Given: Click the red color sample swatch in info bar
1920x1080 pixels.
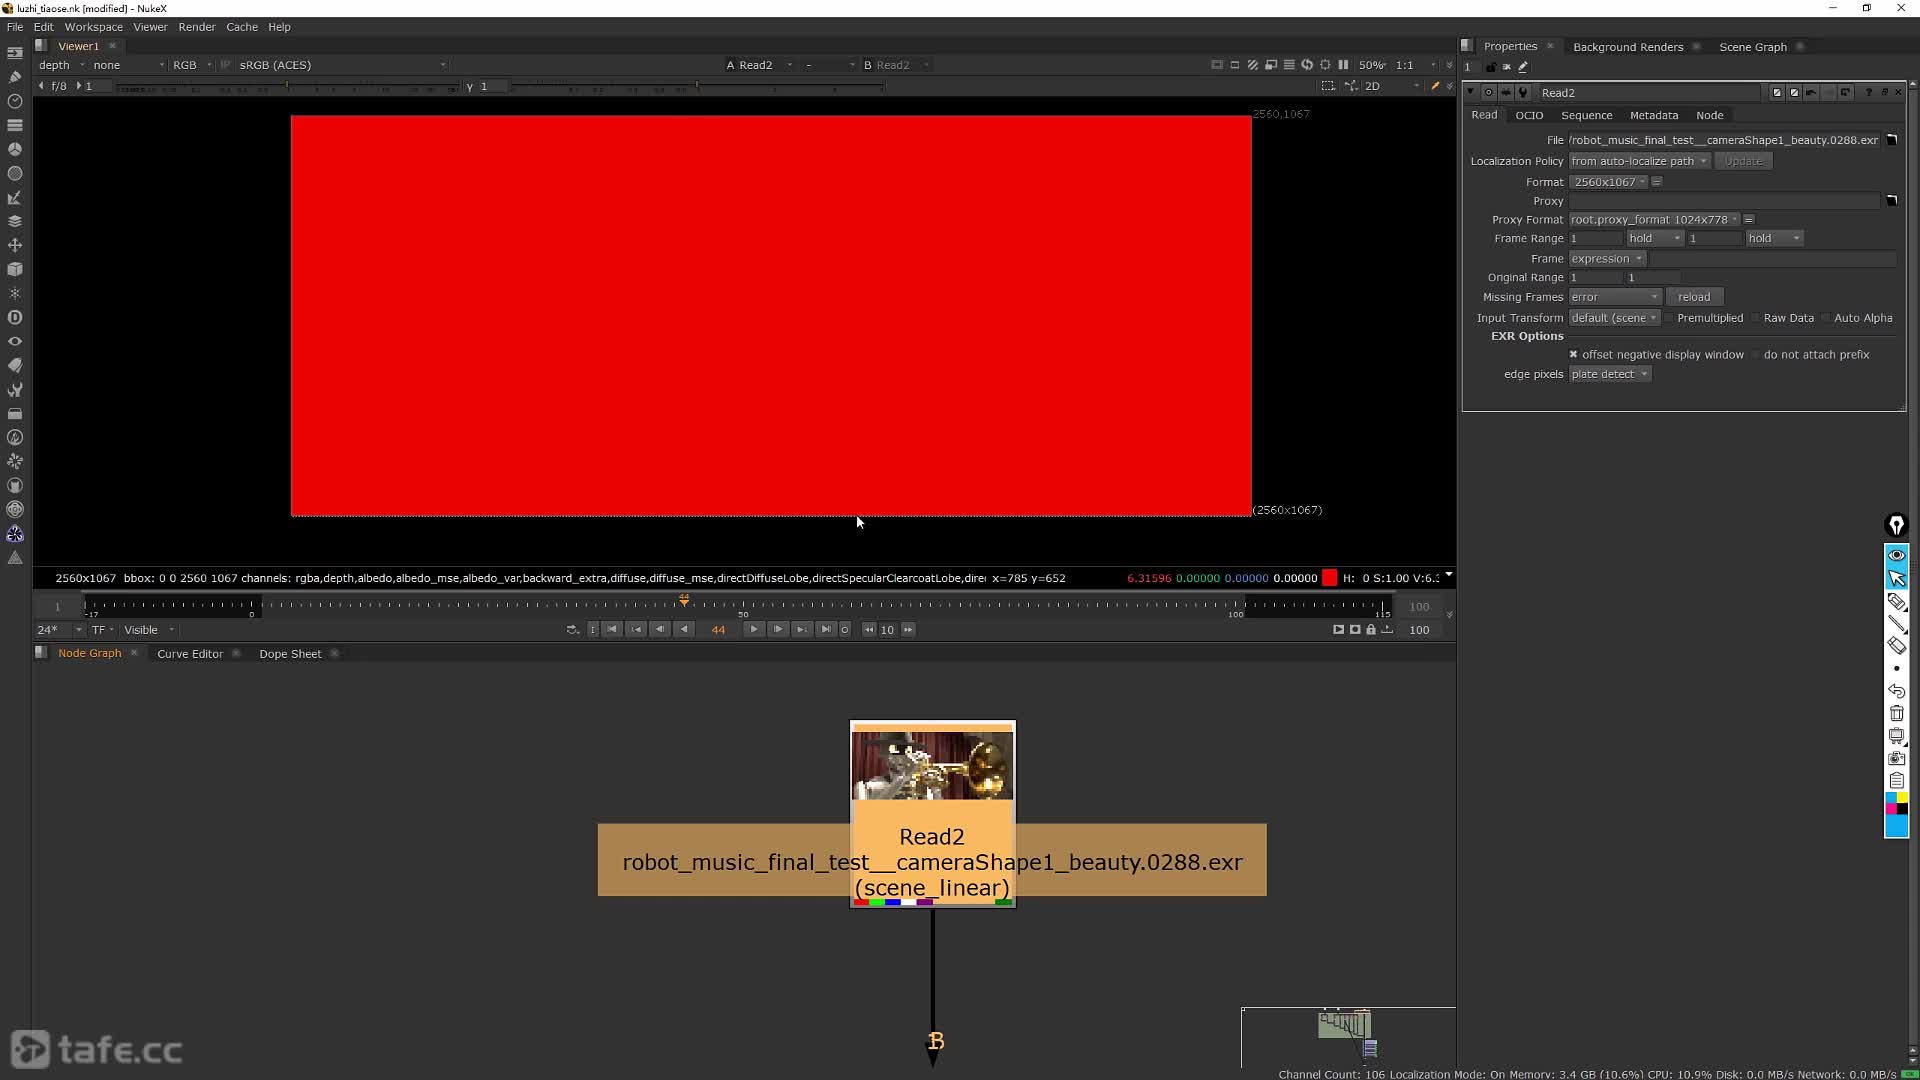Looking at the screenshot, I should click(x=1330, y=578).
